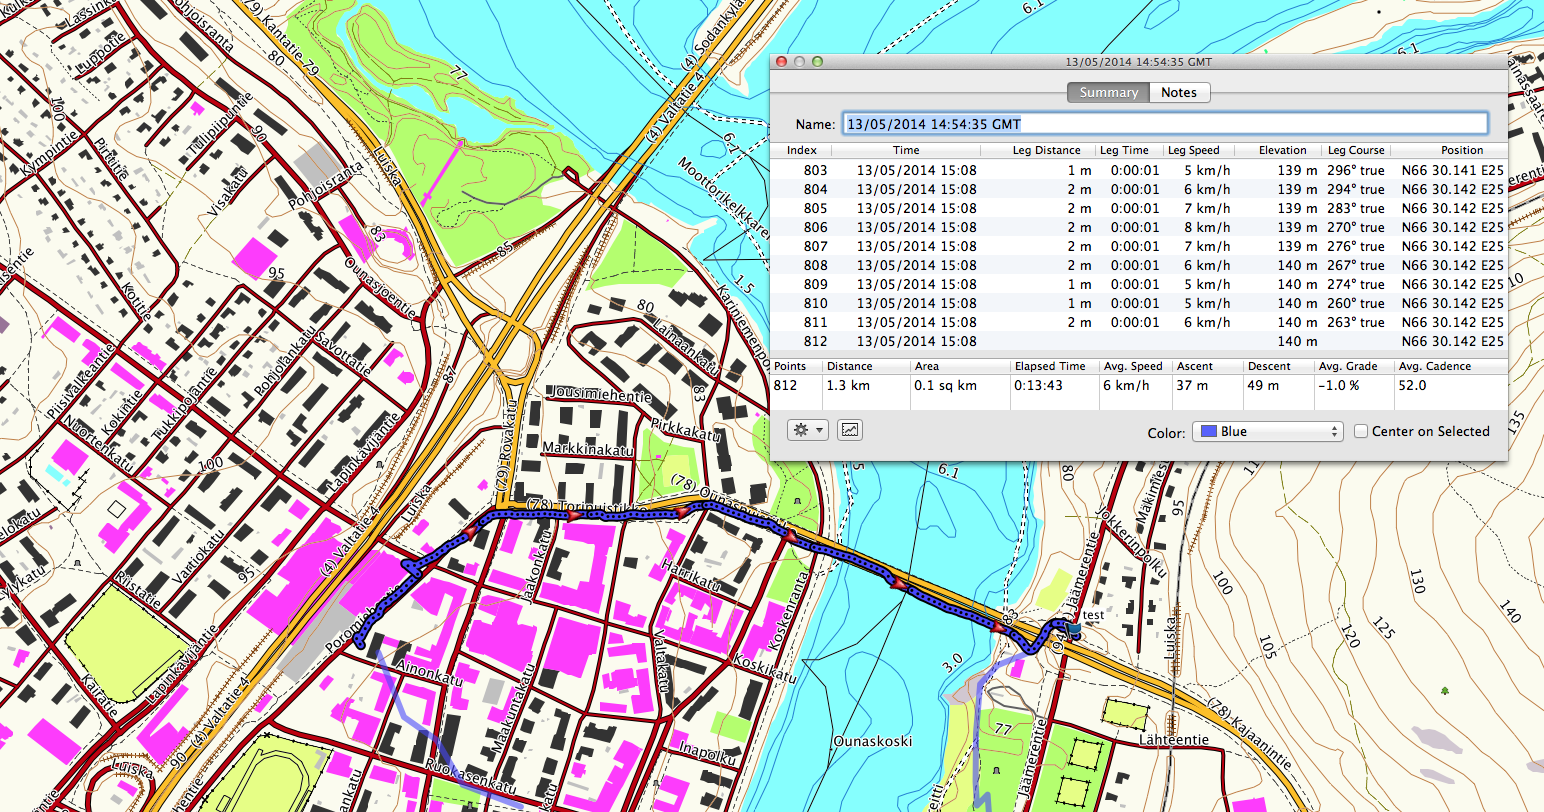Click the 6 km/h Avg. Speed summary value
This screenshot has height=812, width=1544.
[1125, 385]
